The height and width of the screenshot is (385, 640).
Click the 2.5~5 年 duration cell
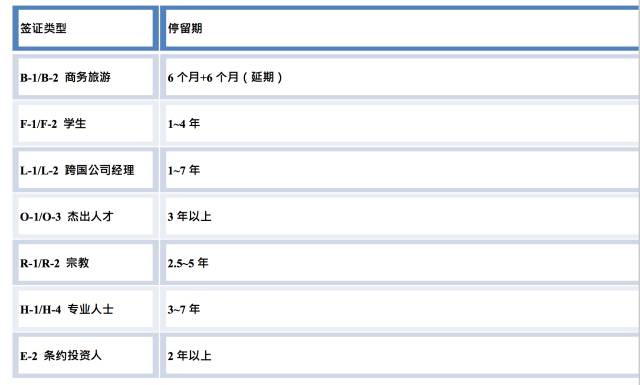[x=400, y=263]
